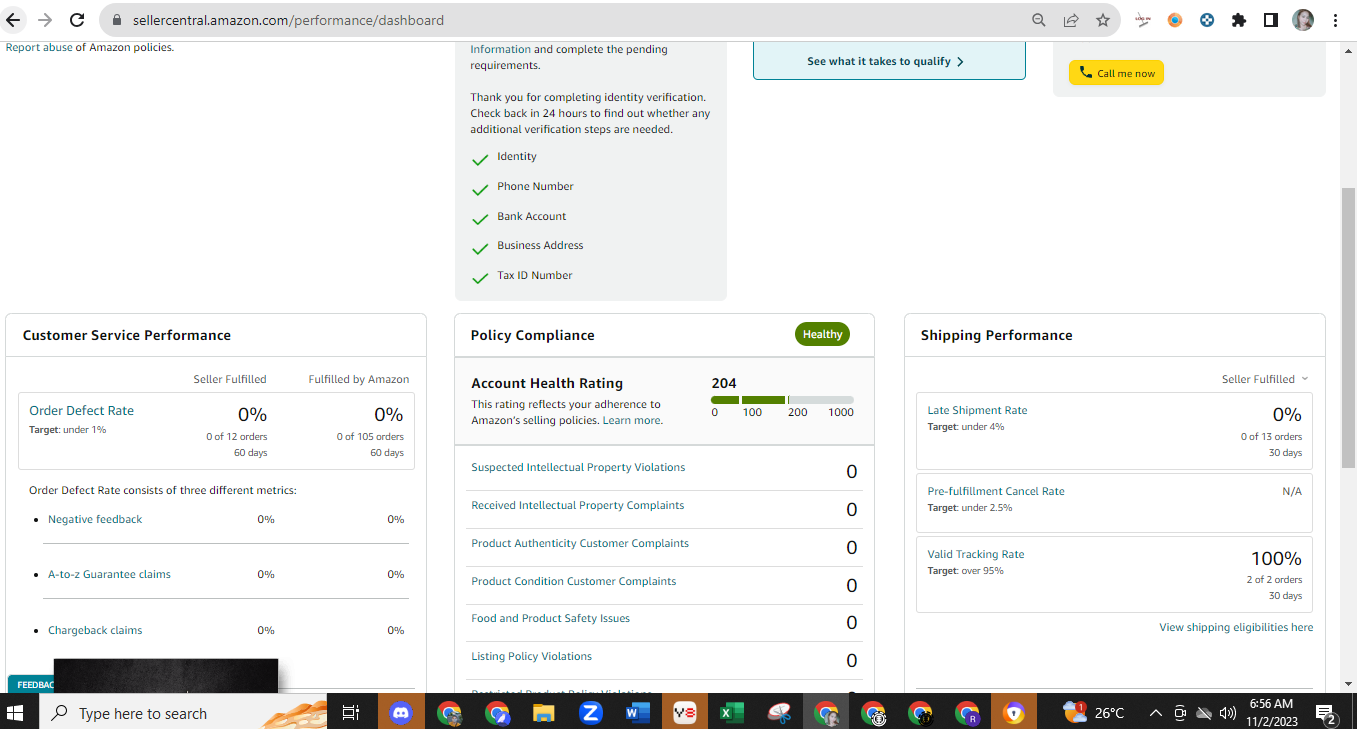Select the Fulfilled by Amazon column header
Image resolution: width=1357 pixels, height=729 pixels.
tap(359, 379)
